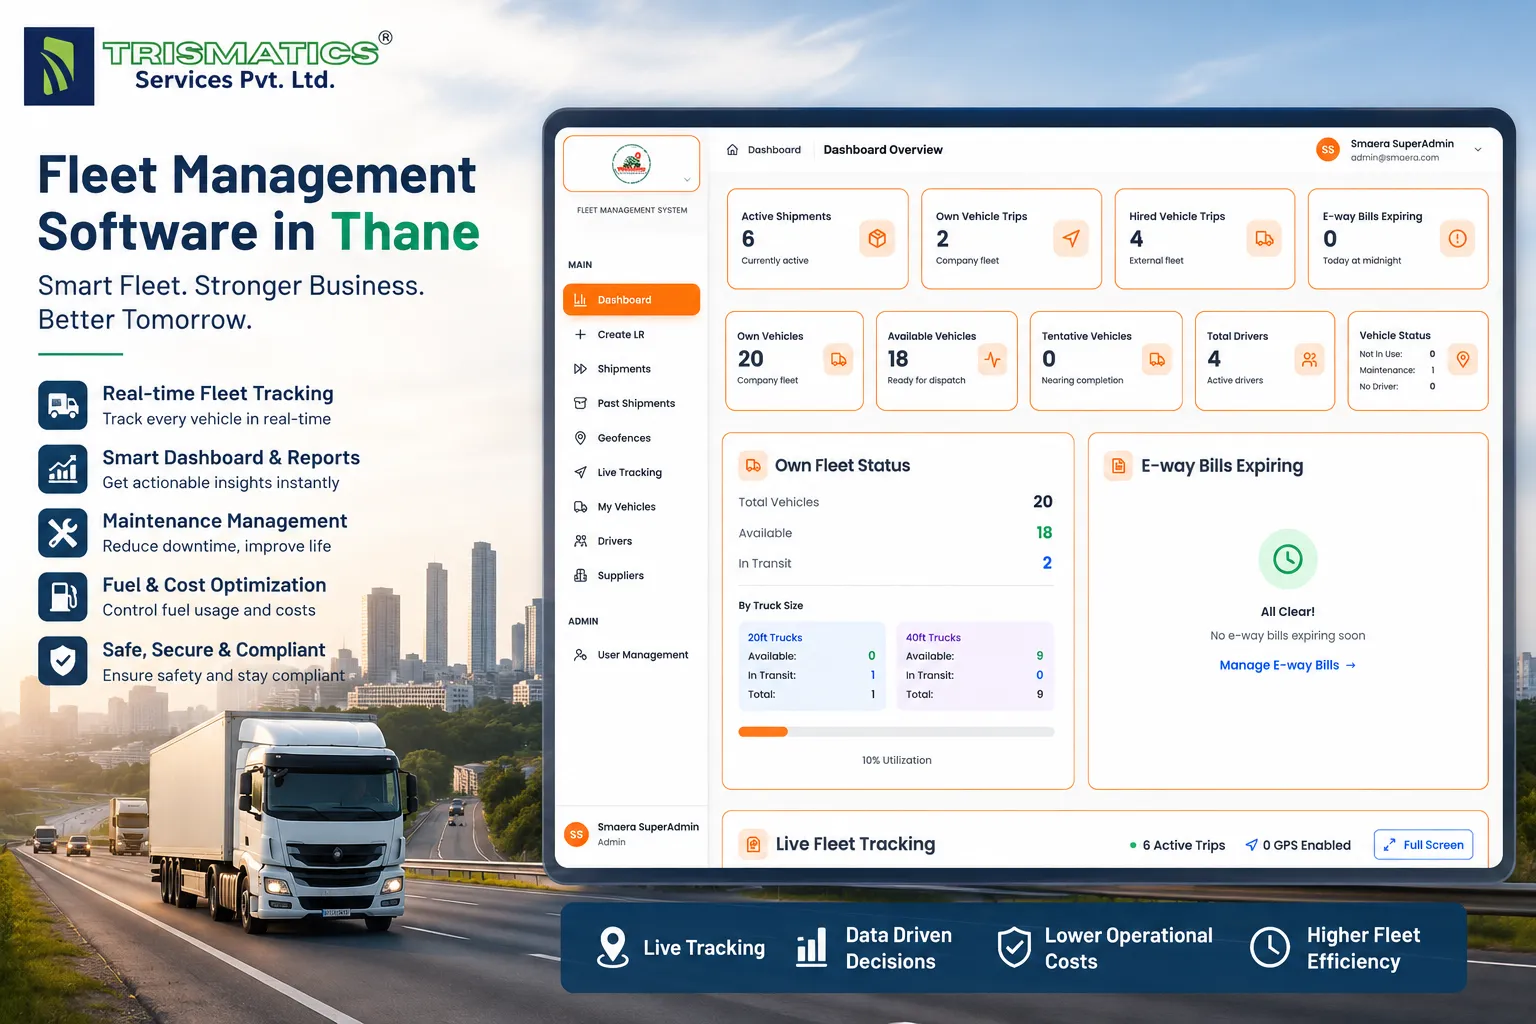Screen dimensions: 1536x1024
Task: Click the Shipments forward icon in sidebar
Action: pyautogui.click(x=580, y=369)
